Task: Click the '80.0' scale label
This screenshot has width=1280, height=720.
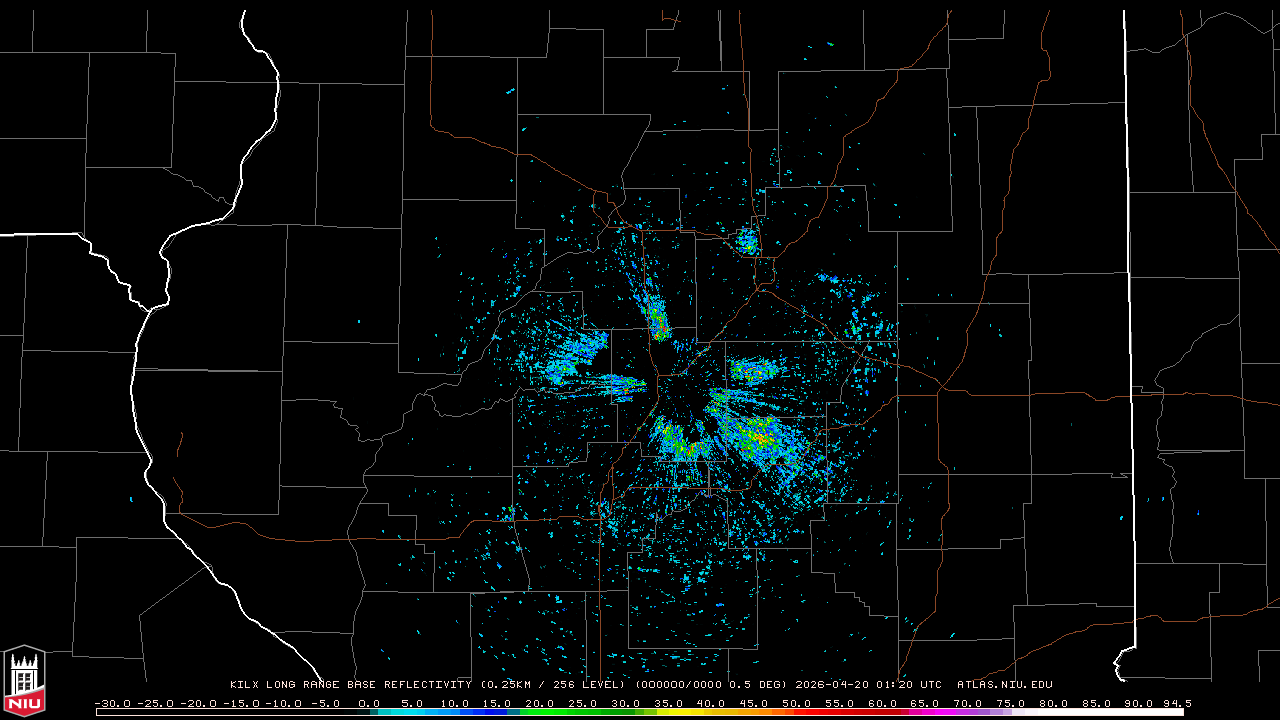Action: (x=1054, y=703)
